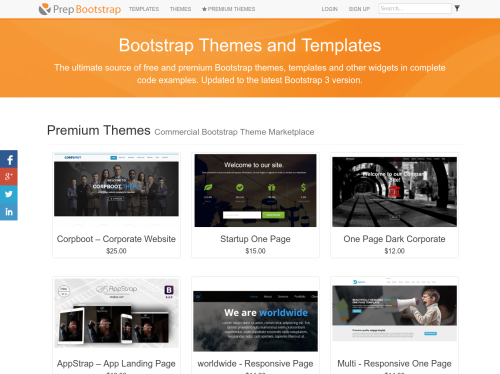Click the Startup One Page title
The height and width of the screenshot is (374, 500).
pos(255,239)
